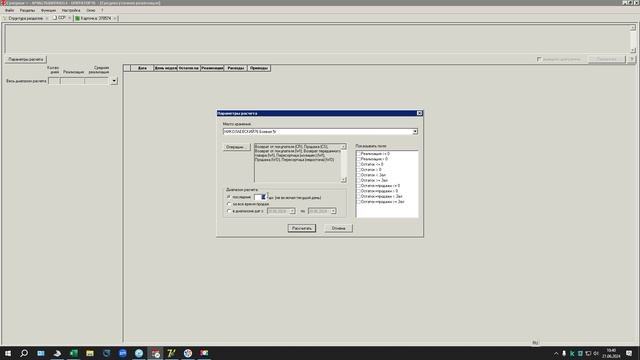640x360 pixels.
Task: Switch to the ССР tab
Action: point(62,18)
